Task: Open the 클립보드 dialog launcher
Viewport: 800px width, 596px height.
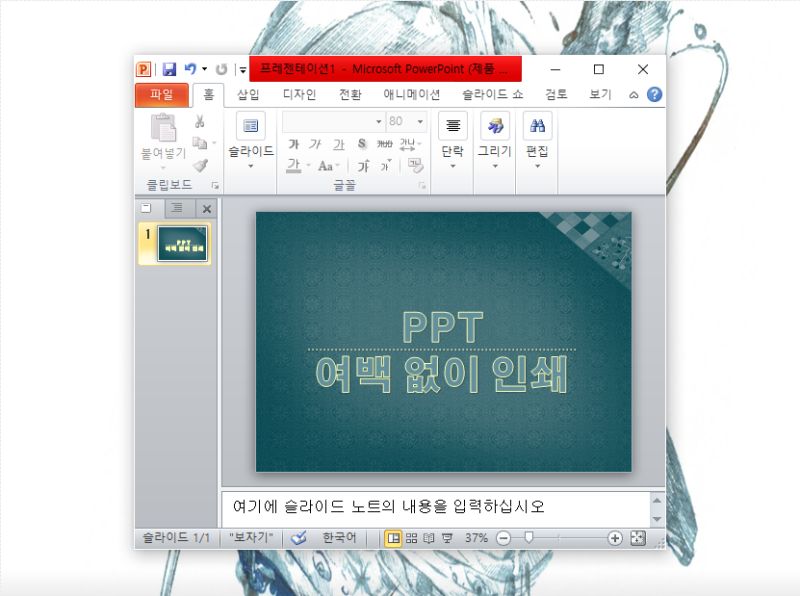Action: (215, 186)
